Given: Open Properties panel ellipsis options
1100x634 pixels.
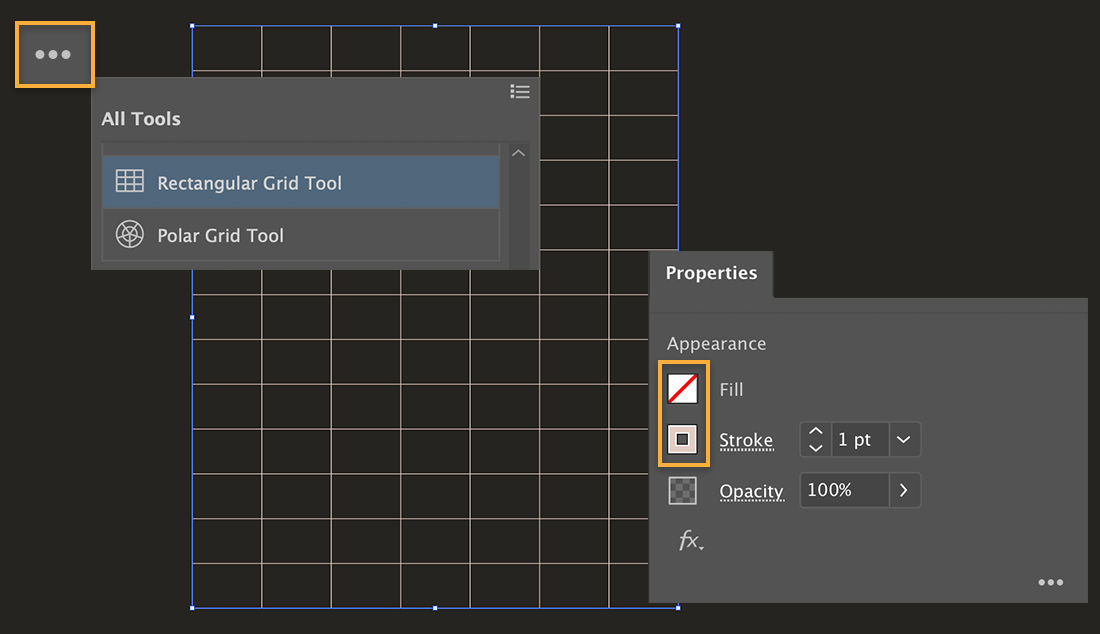Looking at the screenshot, I should 1050,582.
